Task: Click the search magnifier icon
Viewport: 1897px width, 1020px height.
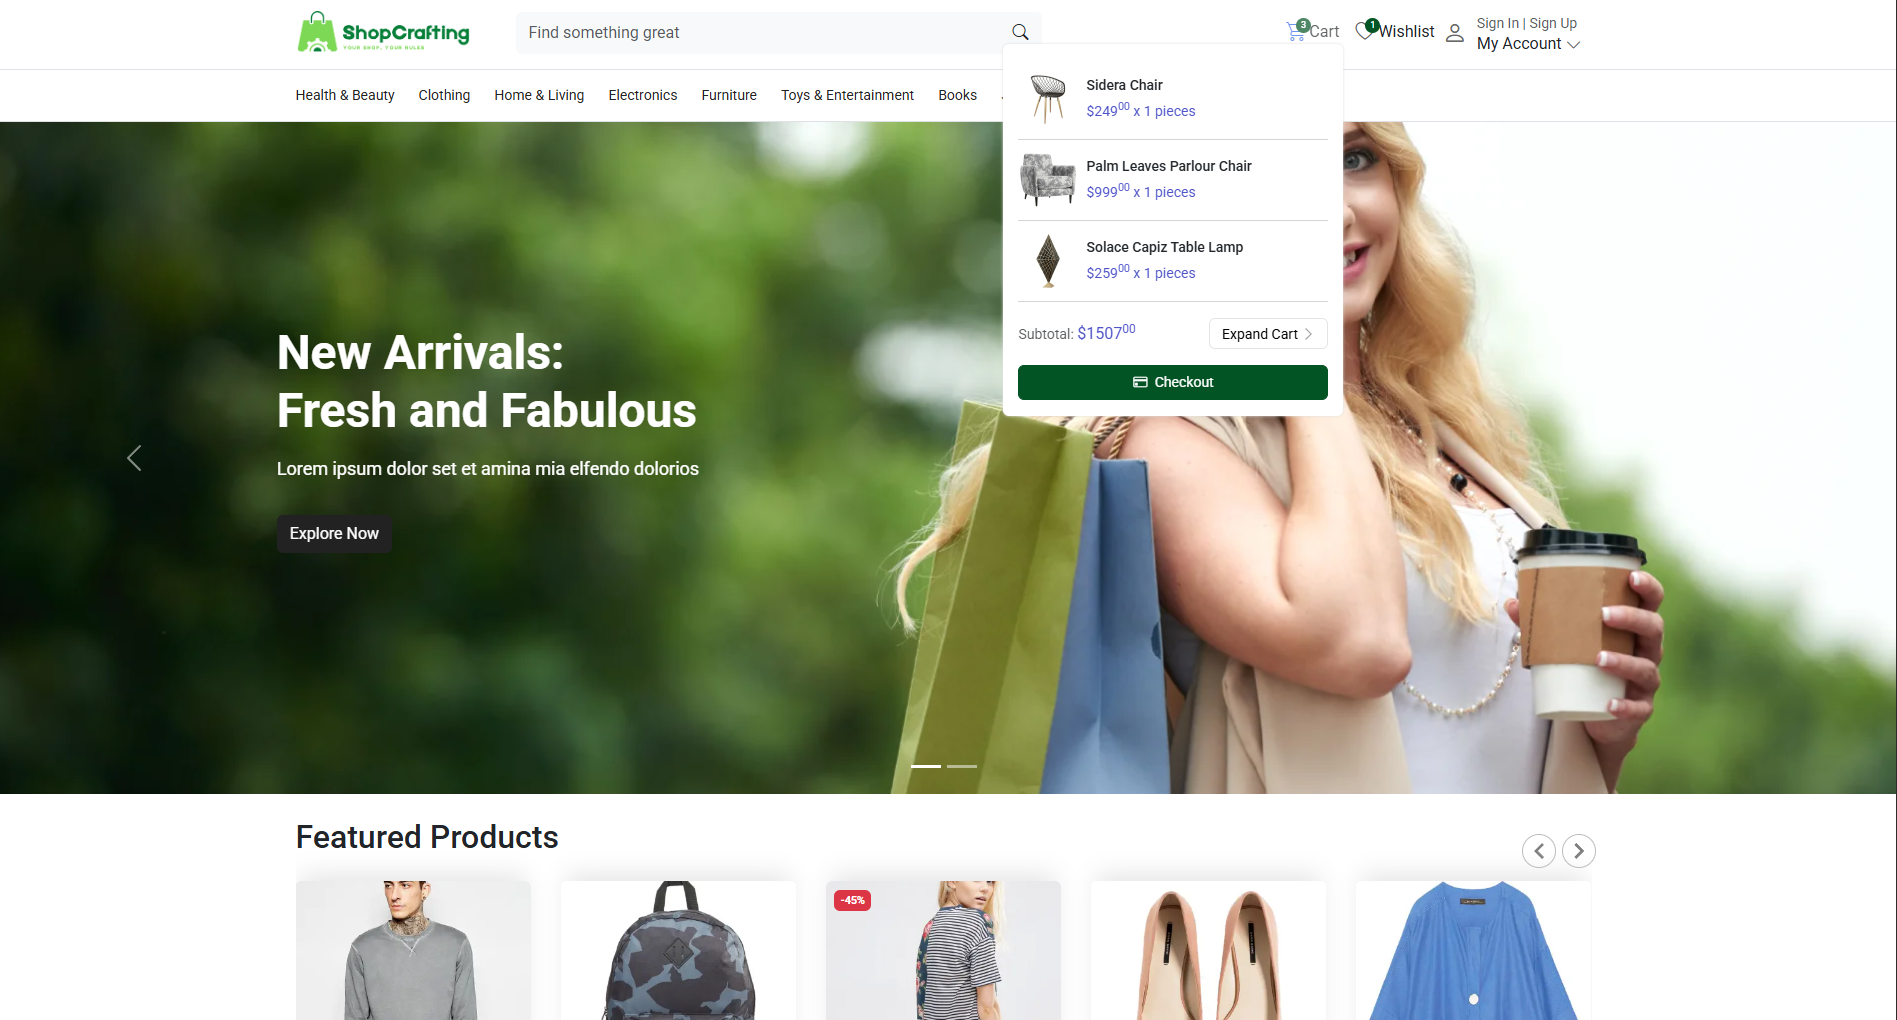Action: click(1020, 32)
